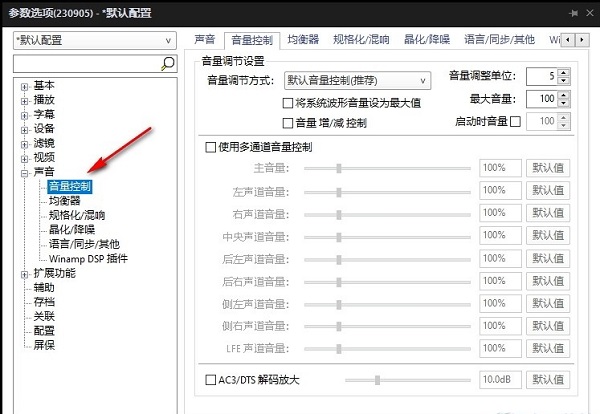600x414 pixels.
Task: Tick 使用多通道音量控制 checkbox
Action: coord(210,147)
